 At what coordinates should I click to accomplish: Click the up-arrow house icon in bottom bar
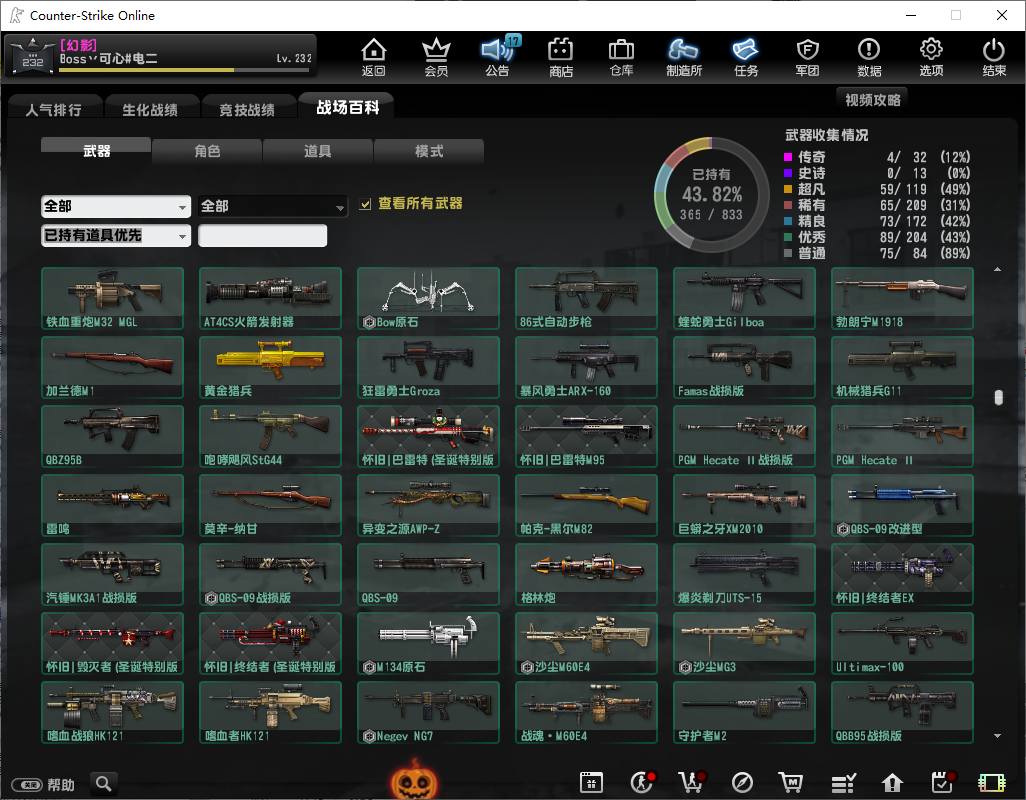coord(893,782)
